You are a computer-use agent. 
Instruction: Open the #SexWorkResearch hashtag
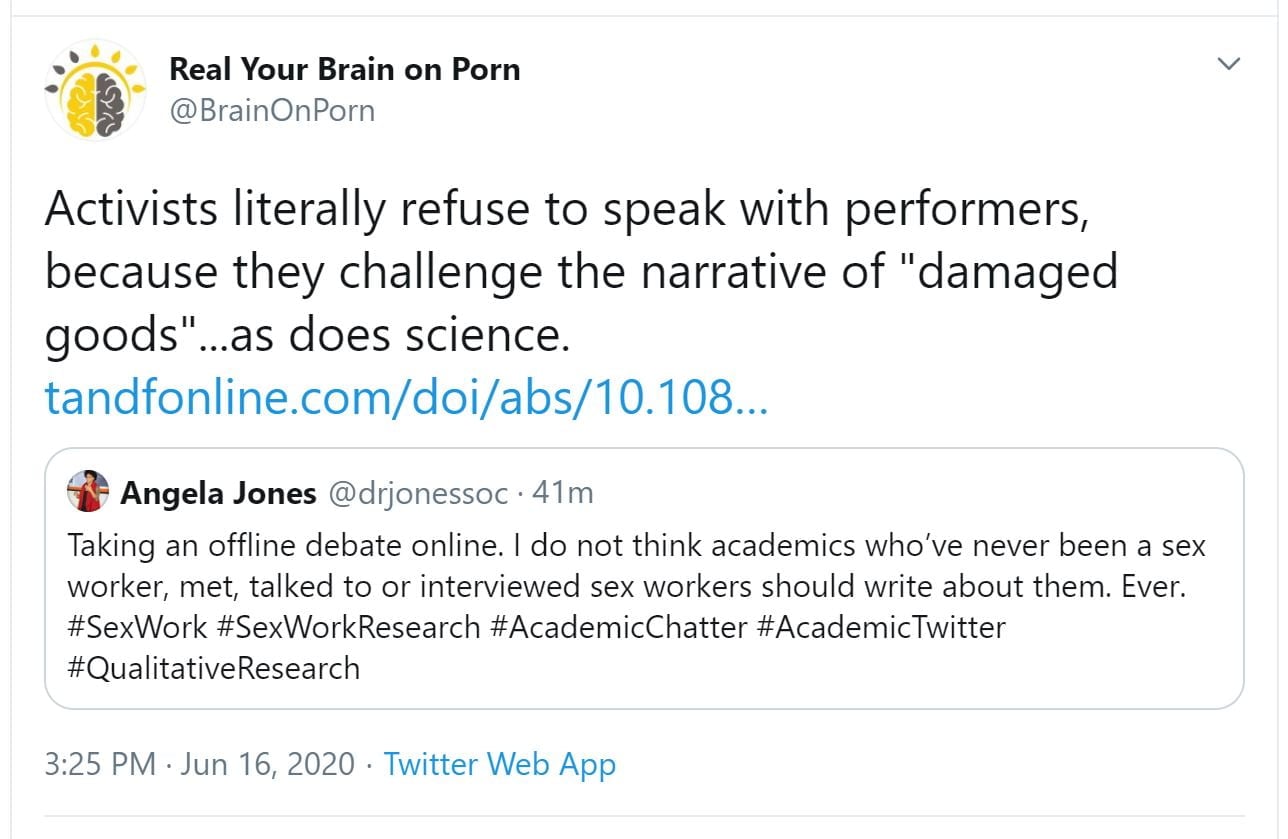click(348, 627)
